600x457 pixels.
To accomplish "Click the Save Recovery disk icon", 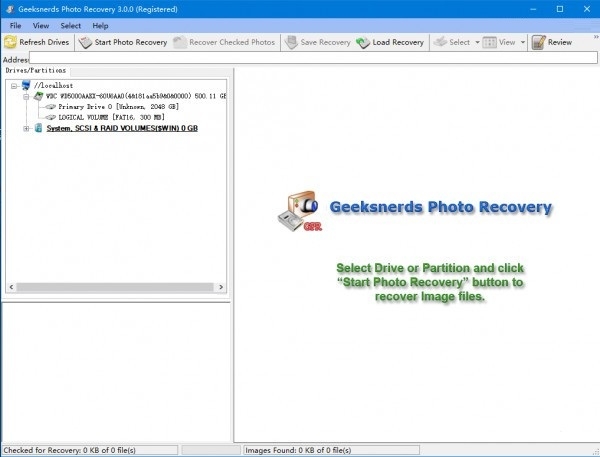I will click(x=291, y=42).
